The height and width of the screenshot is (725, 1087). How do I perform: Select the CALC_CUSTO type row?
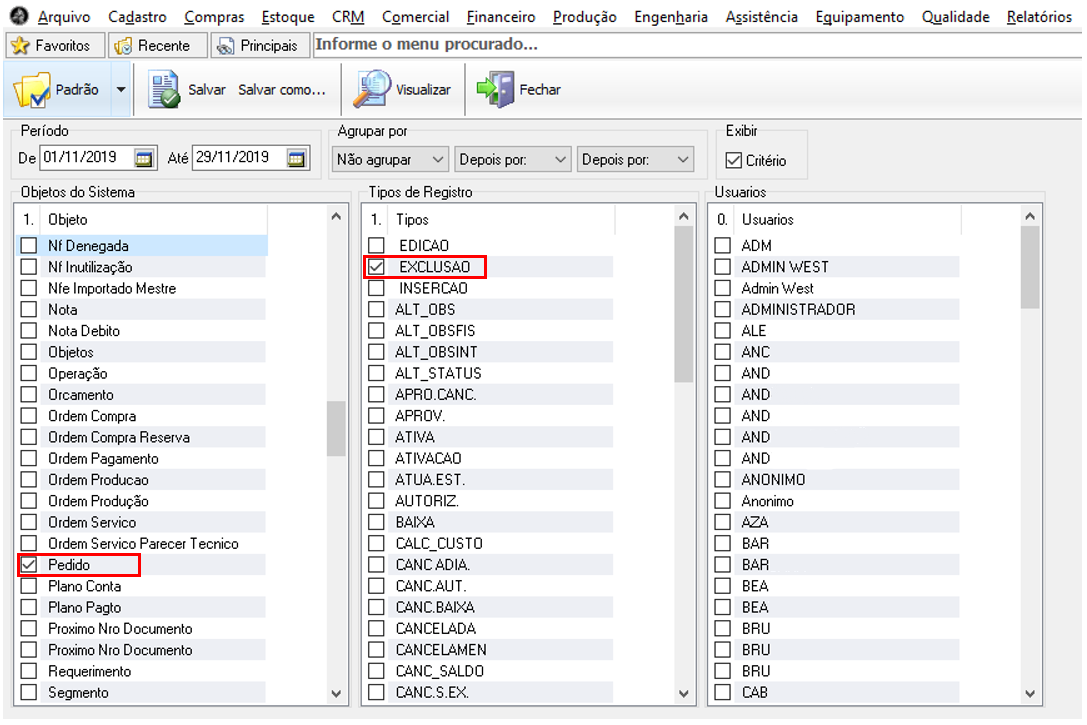tap(490, 544)
